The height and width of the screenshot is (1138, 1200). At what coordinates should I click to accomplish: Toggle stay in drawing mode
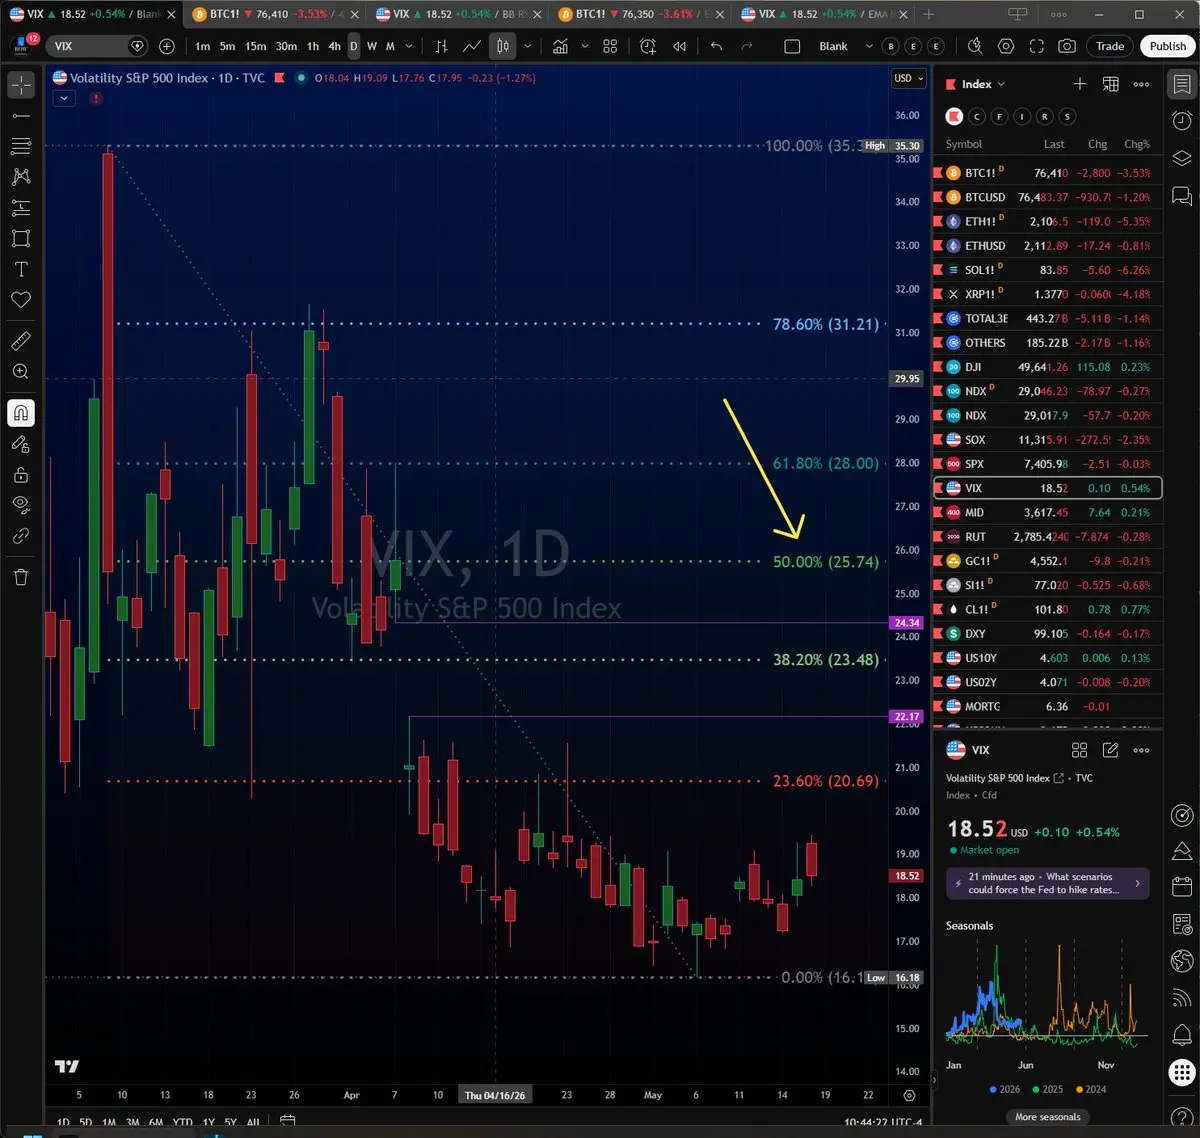click(21, 444)
